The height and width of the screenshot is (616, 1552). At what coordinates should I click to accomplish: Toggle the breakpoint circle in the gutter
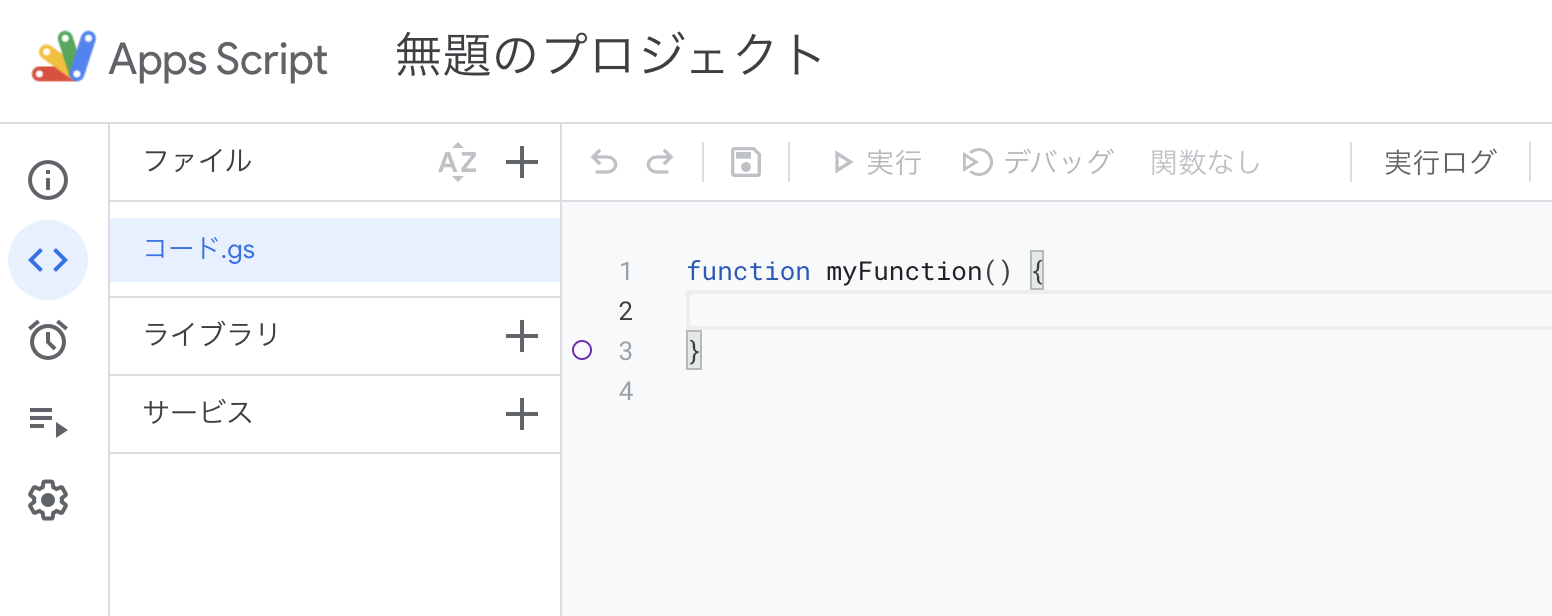point(583,351)
